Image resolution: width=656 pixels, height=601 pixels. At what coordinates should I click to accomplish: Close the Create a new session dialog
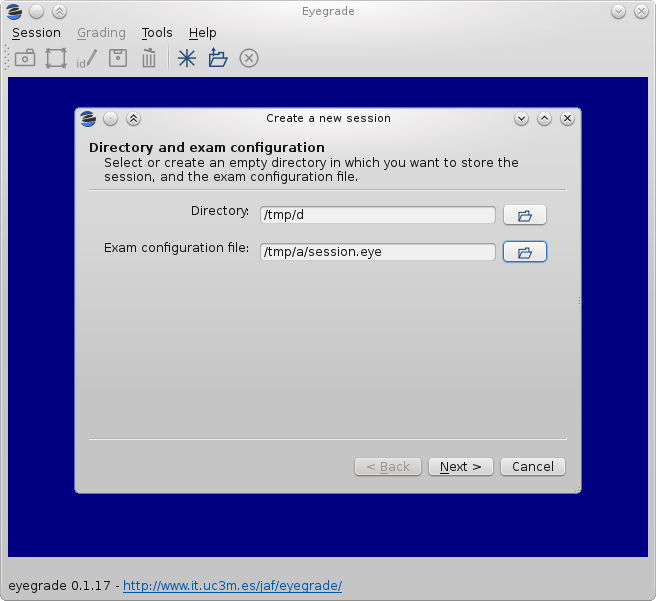click(x=567, y=119)
